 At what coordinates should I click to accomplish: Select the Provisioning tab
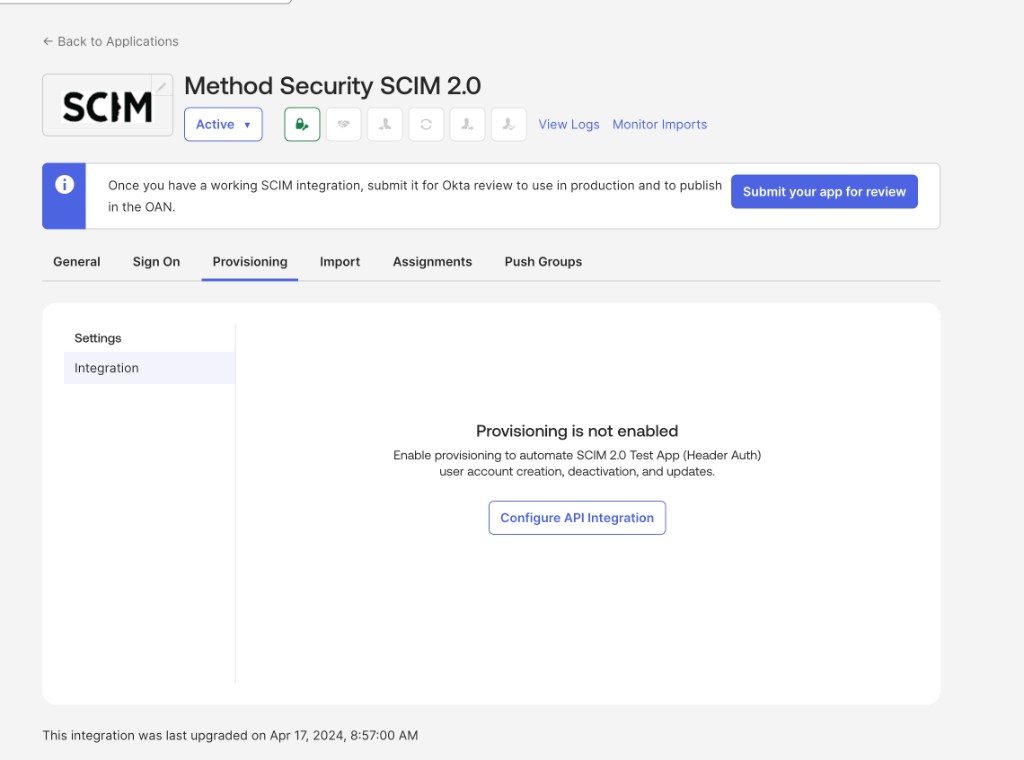click(x=249, y=262)
